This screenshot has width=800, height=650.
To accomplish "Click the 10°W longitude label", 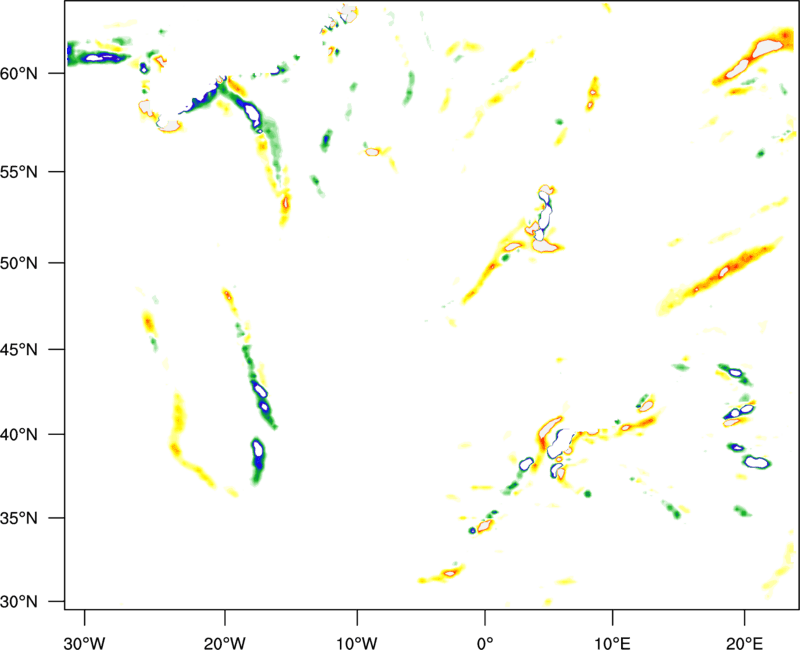I will coord(357,643).
